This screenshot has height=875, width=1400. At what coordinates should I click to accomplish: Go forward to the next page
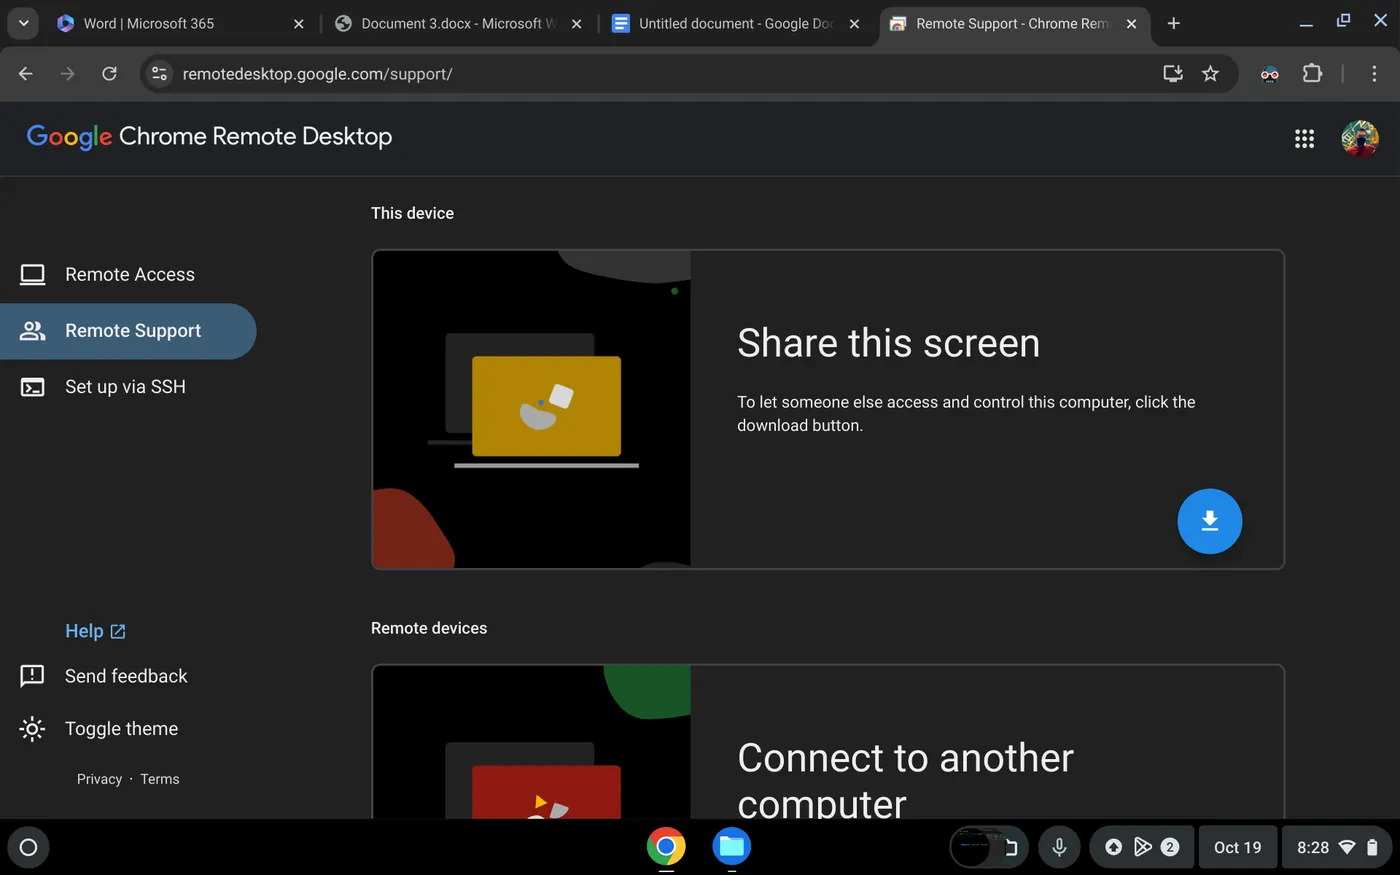coord(67,73)
